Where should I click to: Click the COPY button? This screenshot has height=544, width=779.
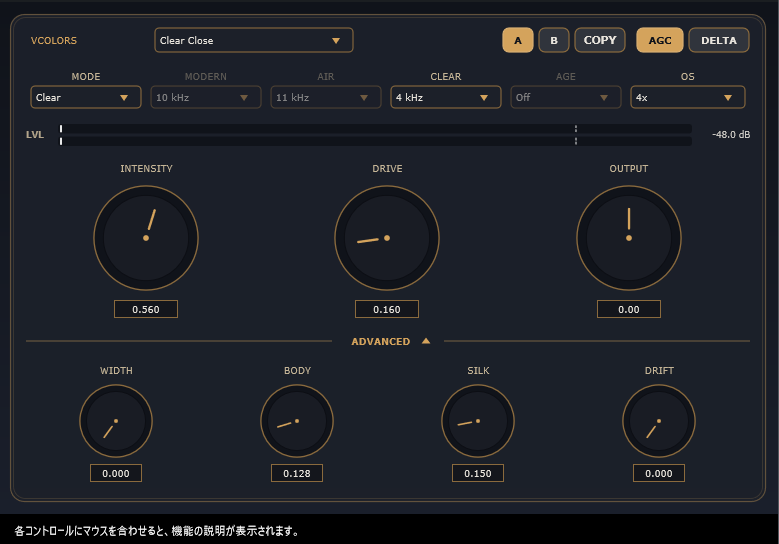click(600, 40)
